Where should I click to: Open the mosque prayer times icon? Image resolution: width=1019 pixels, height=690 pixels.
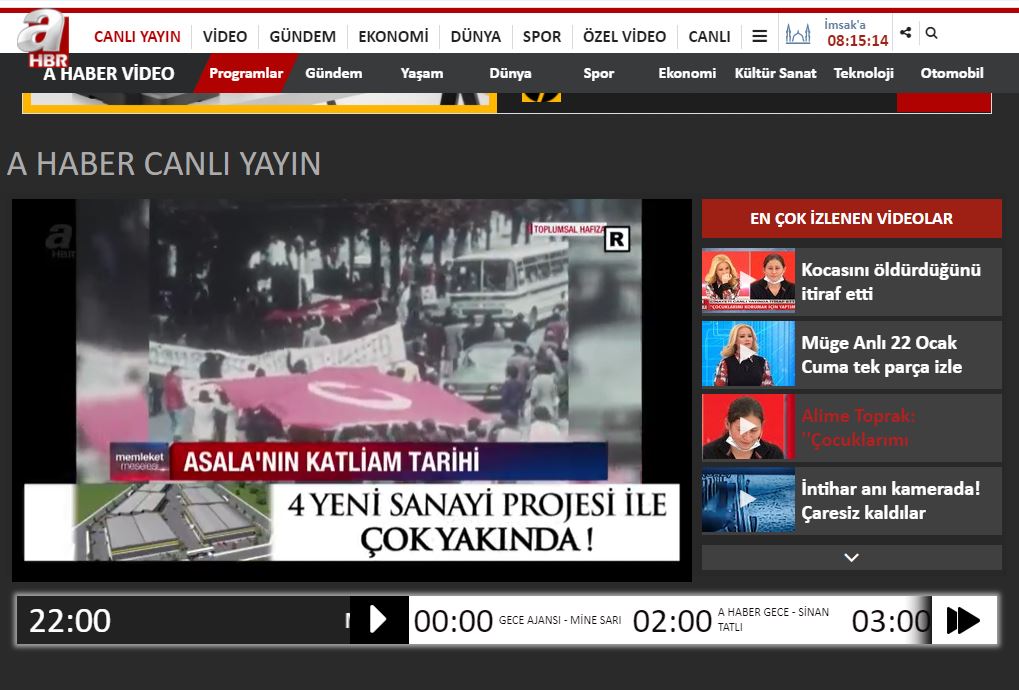tap(798, 34)
